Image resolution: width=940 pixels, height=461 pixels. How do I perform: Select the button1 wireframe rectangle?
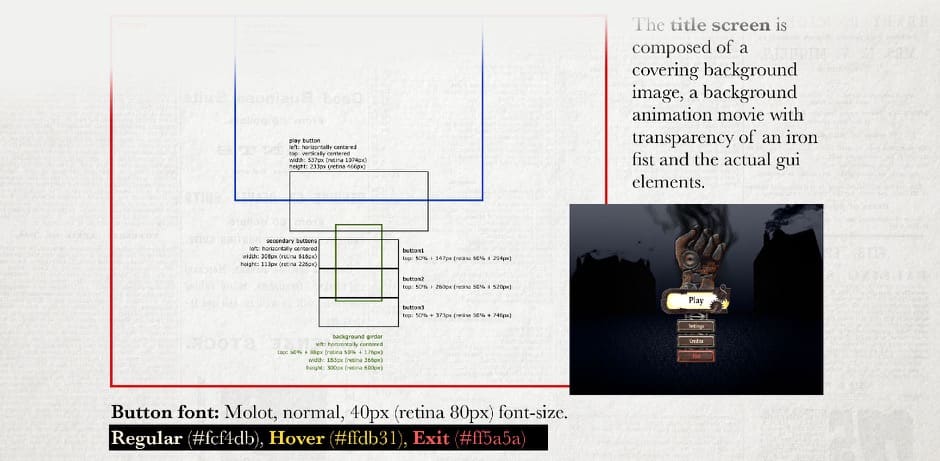327,255
